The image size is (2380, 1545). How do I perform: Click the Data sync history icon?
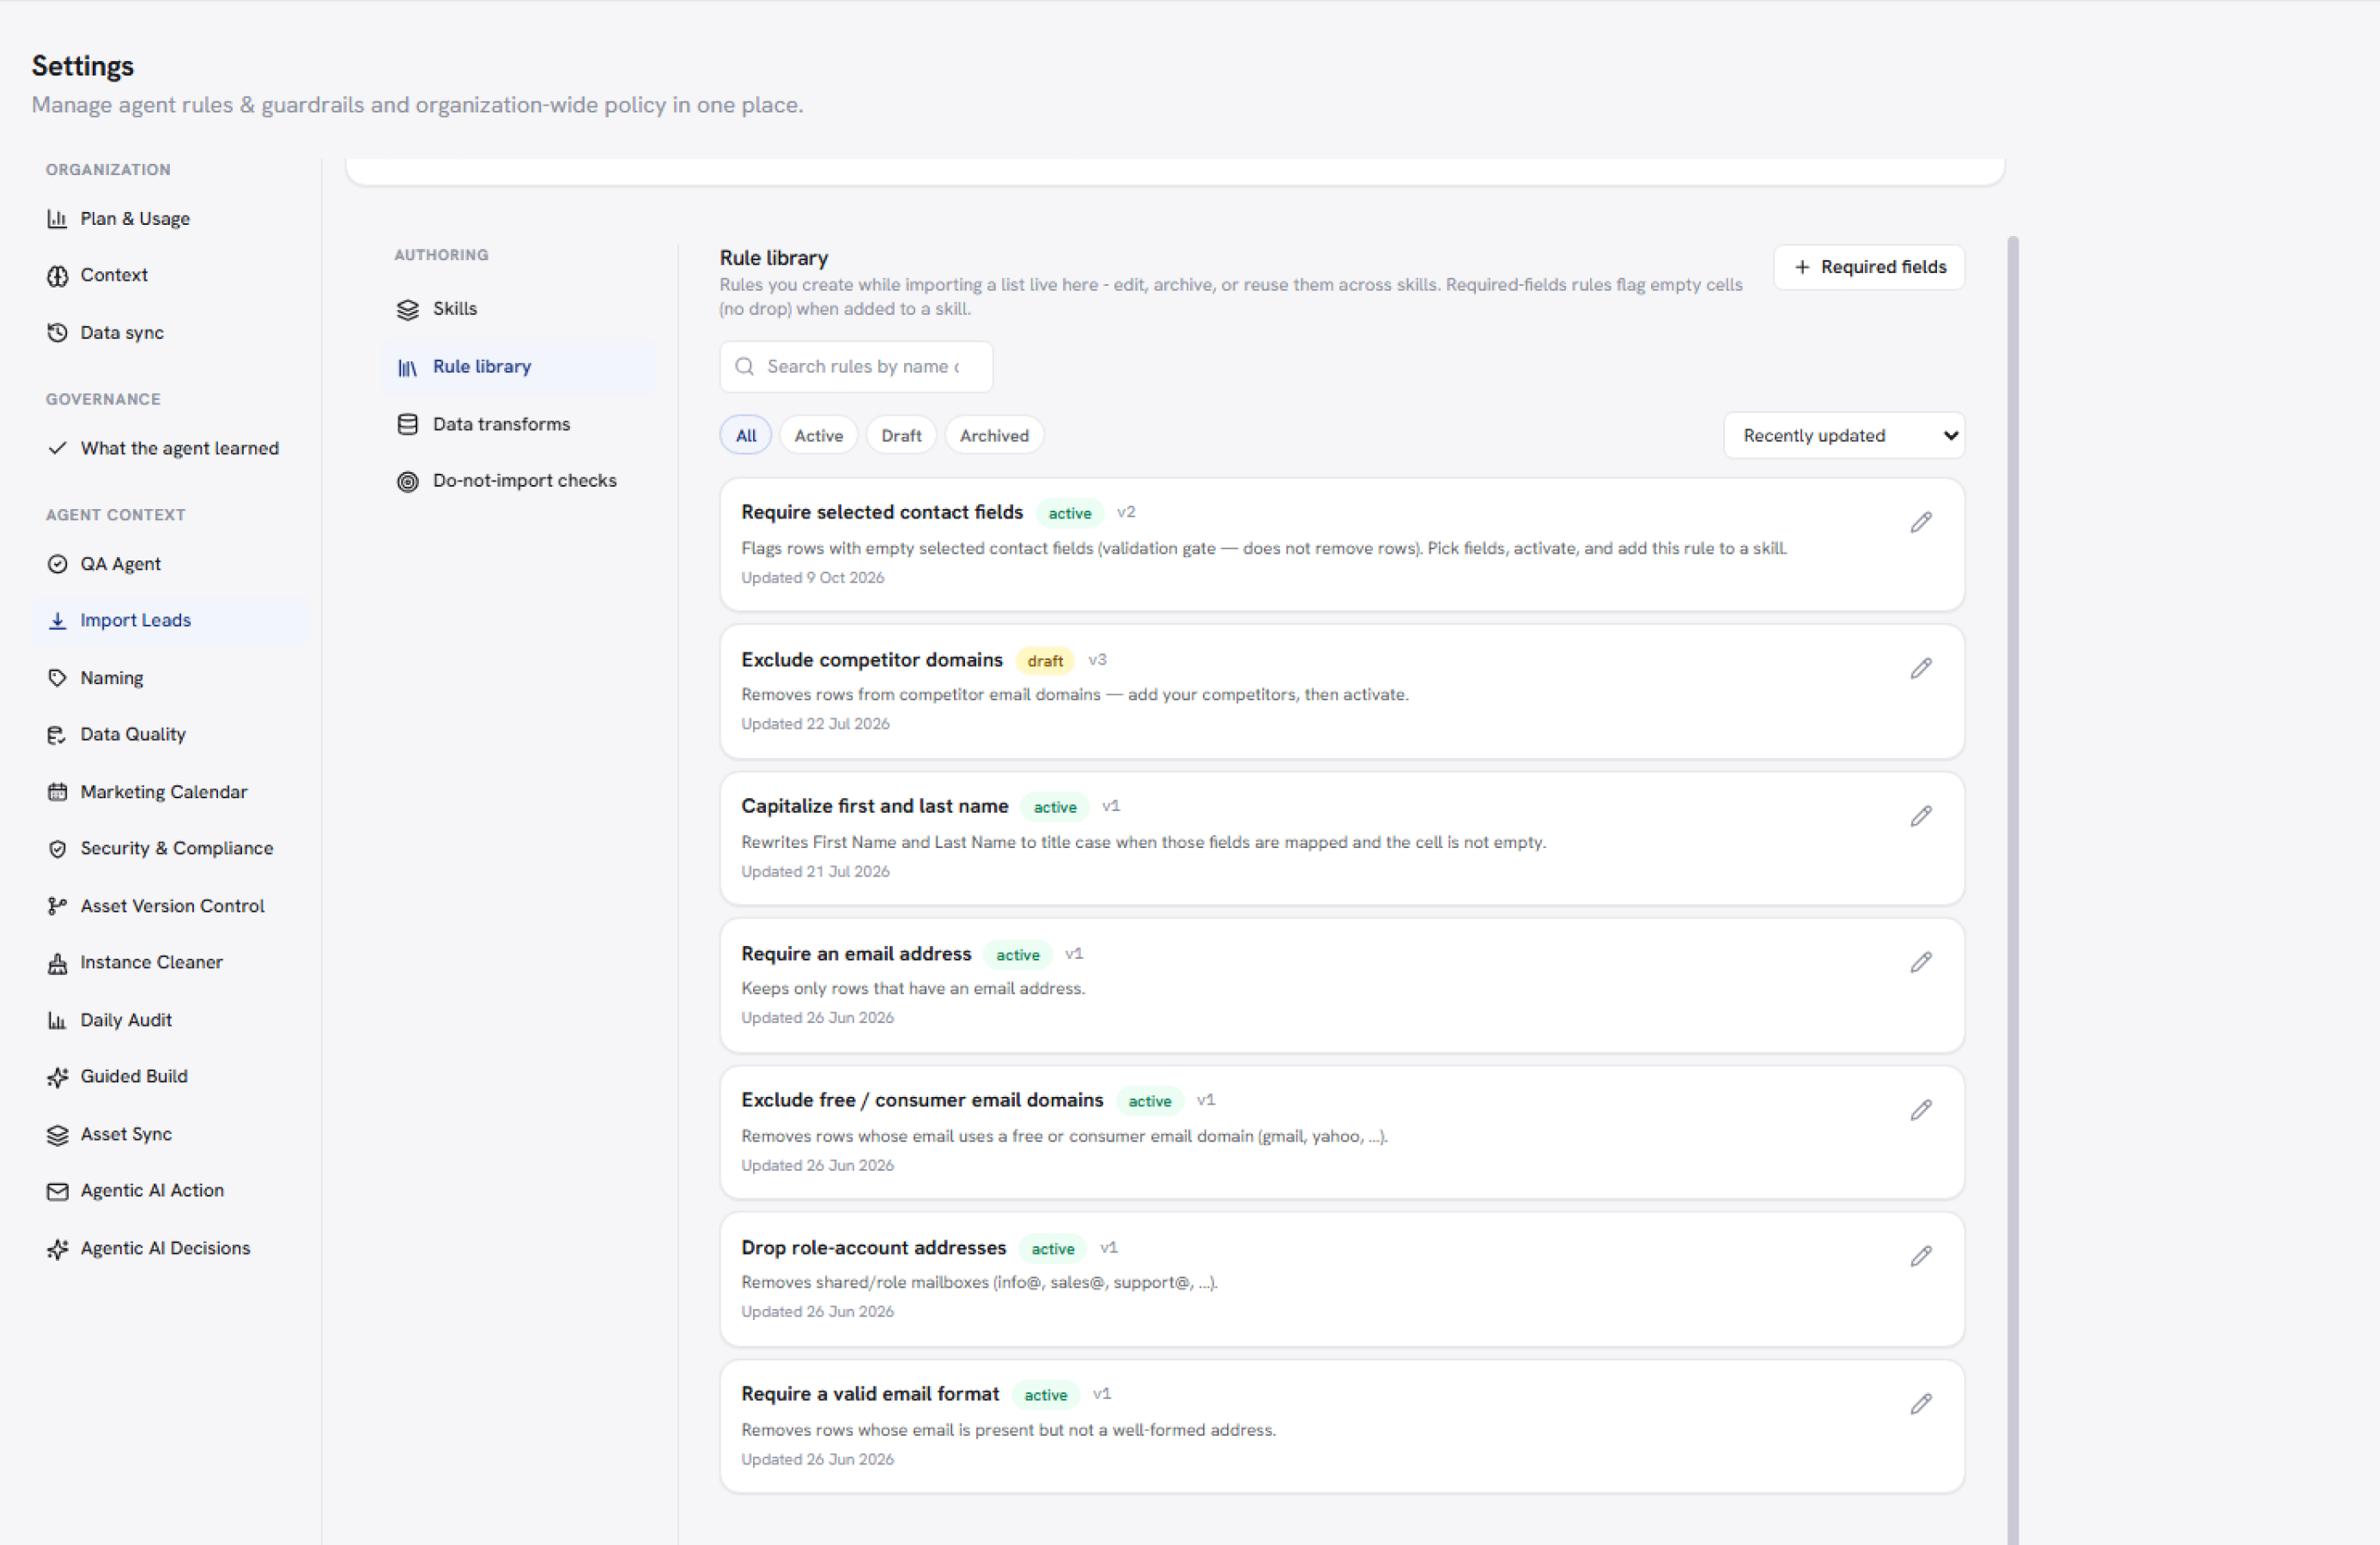point(57,333)
